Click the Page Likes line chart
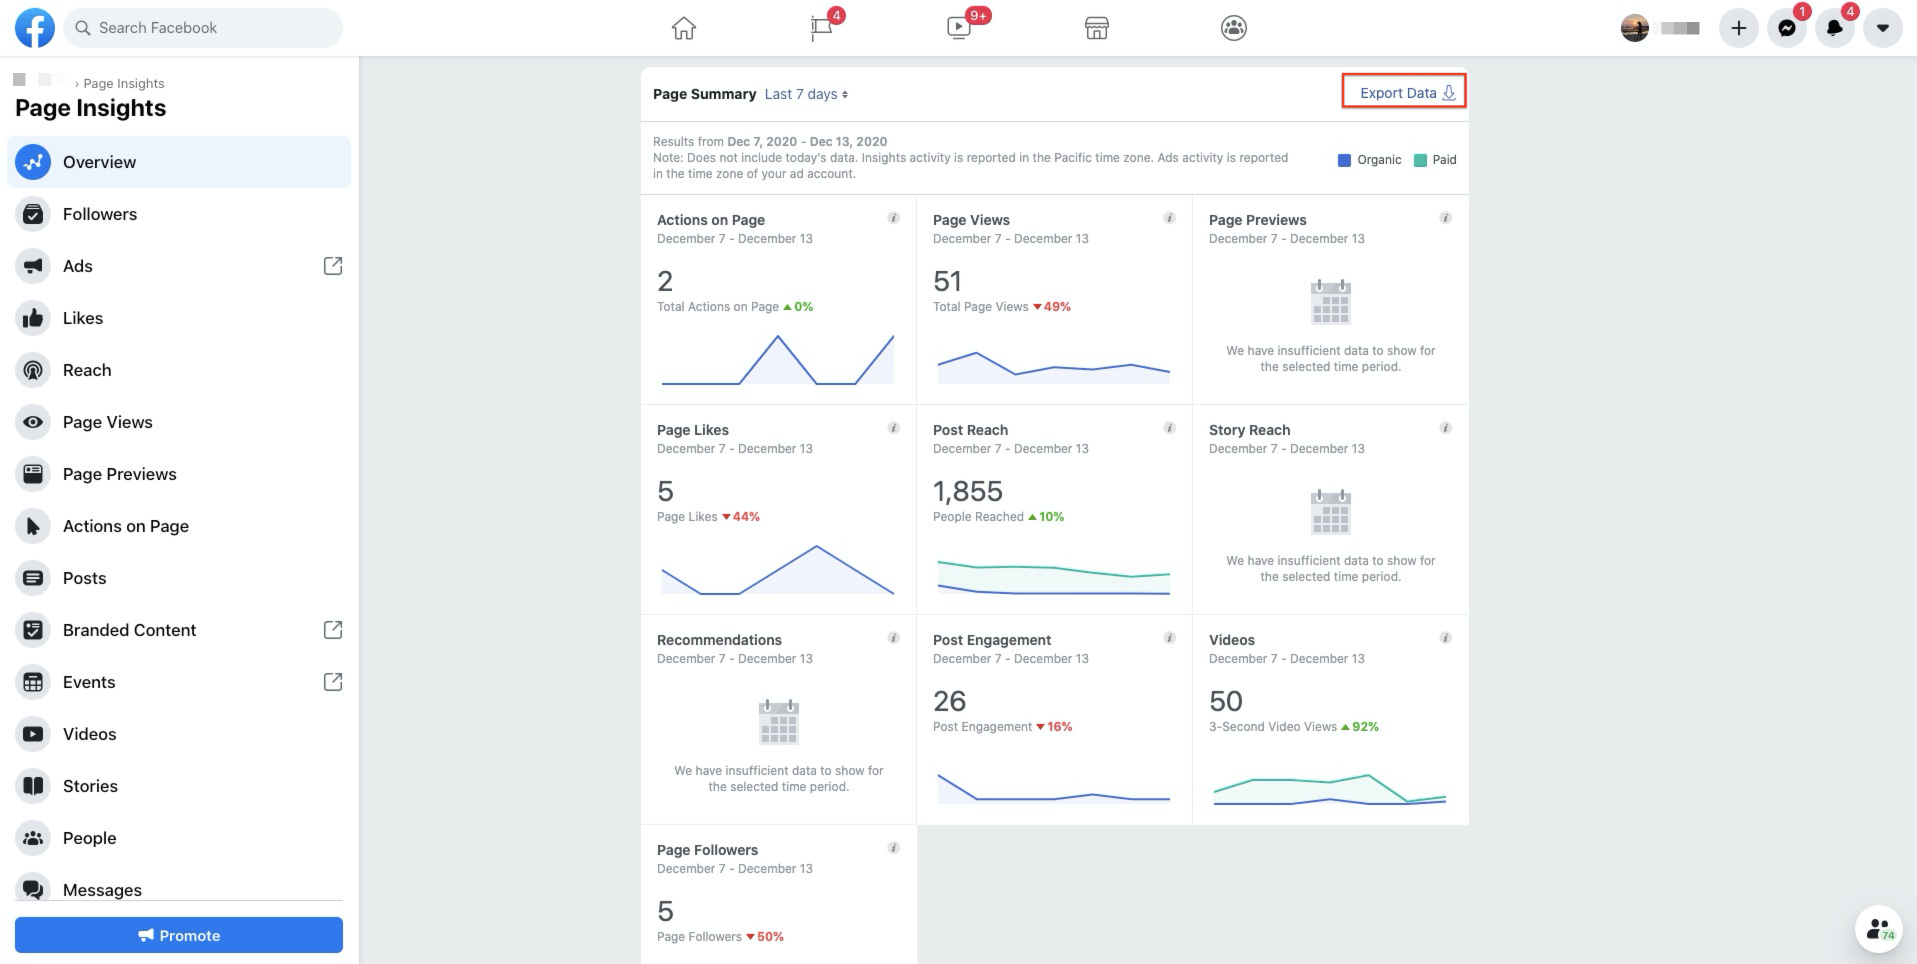 (x=778, y=570)
